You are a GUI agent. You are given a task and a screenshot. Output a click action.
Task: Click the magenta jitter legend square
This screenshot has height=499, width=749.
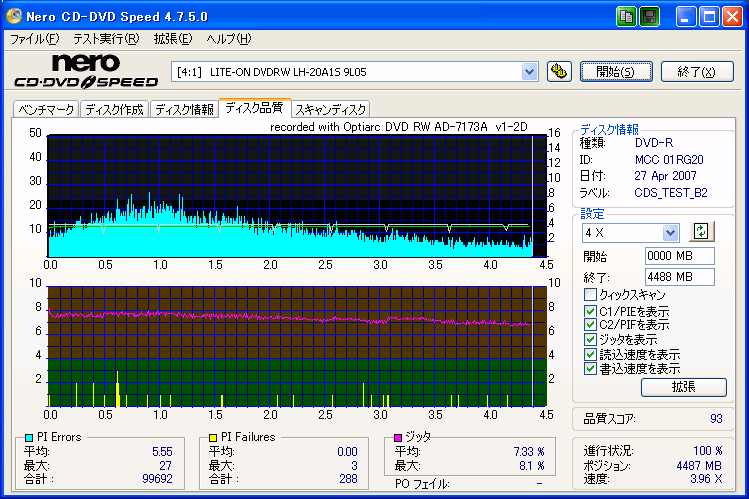397,437
